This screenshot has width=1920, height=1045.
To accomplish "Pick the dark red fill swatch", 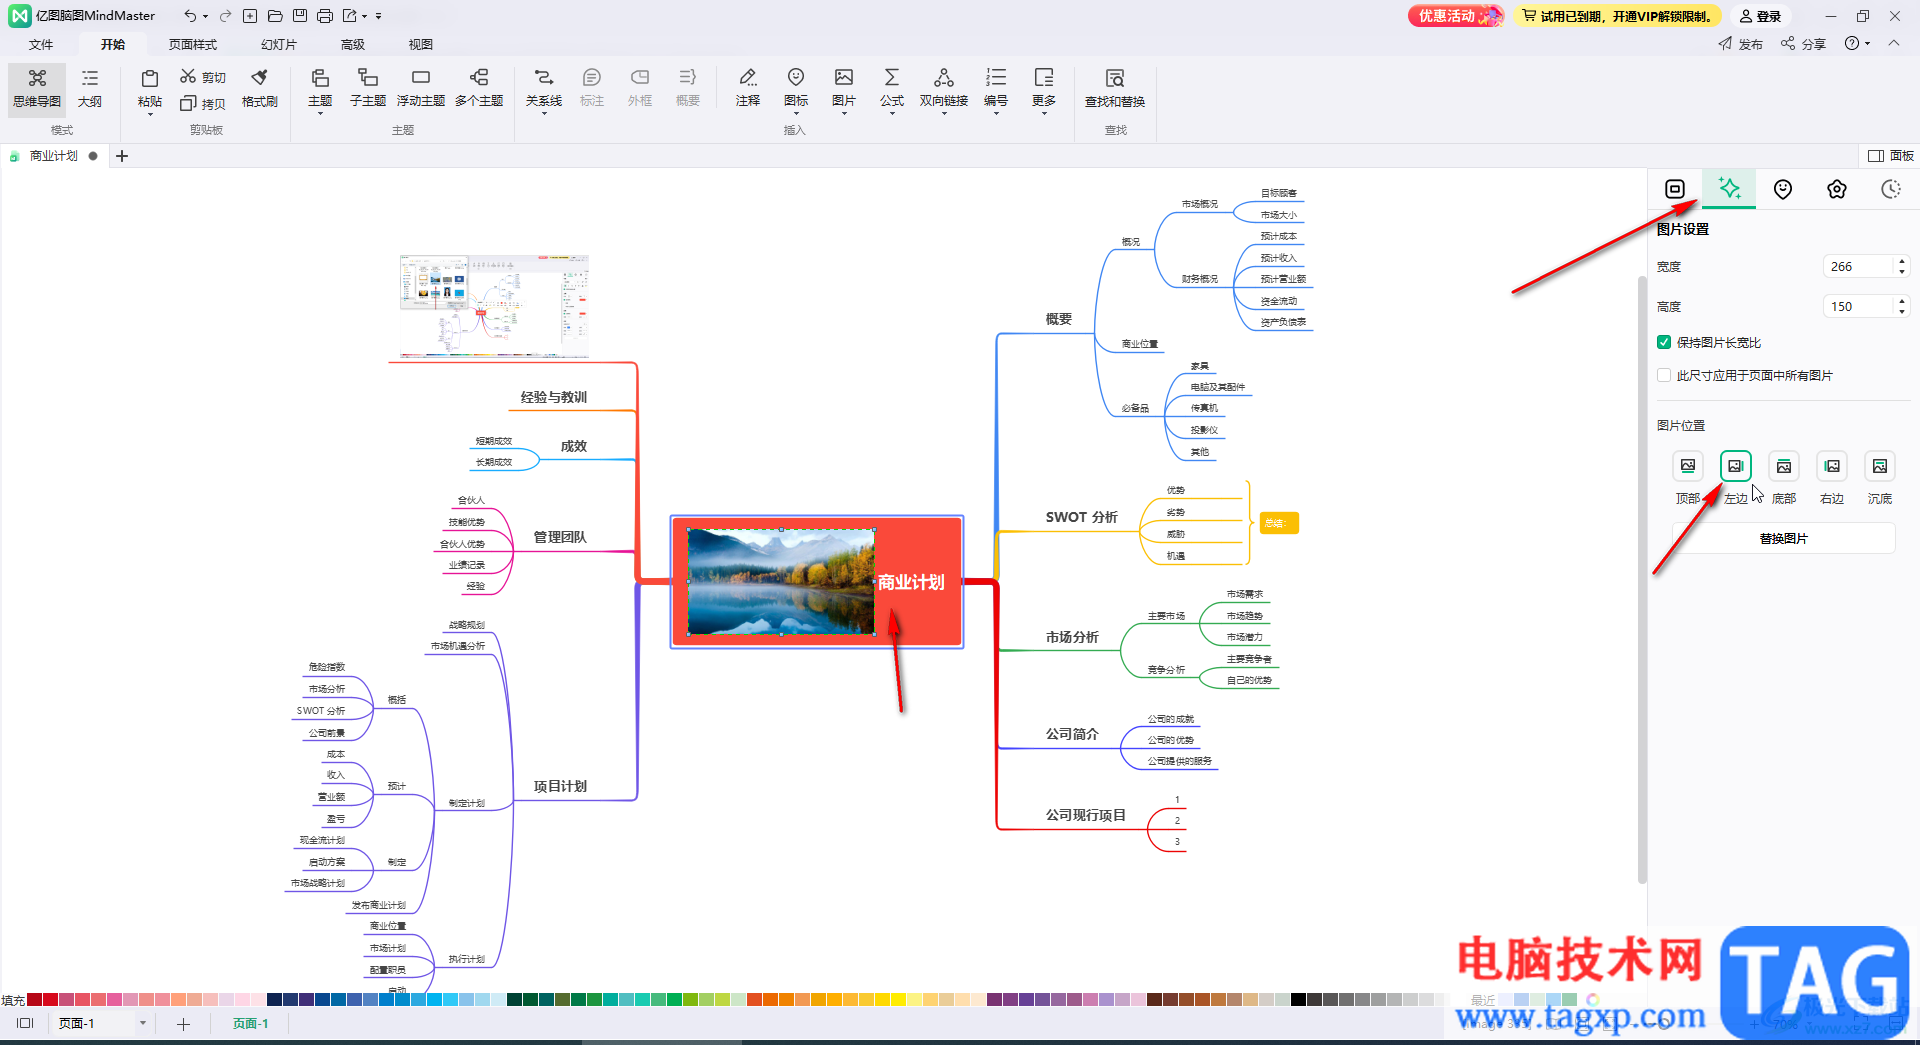I will (35, 1000).
